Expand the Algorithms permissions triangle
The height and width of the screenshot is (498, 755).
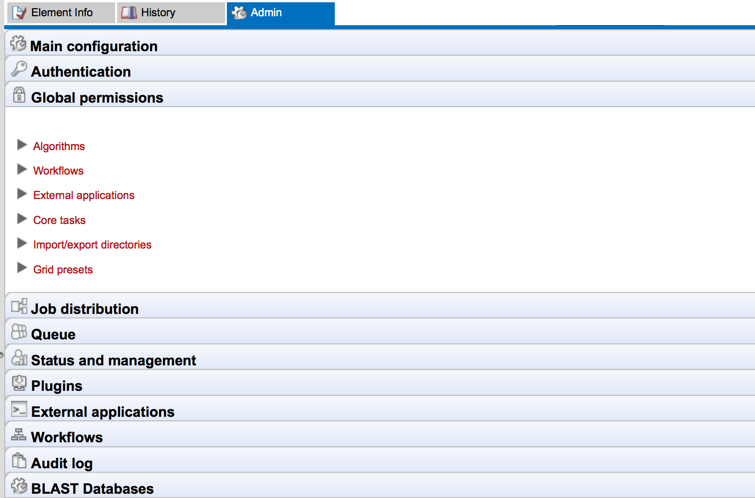click(x=22, y=144)
